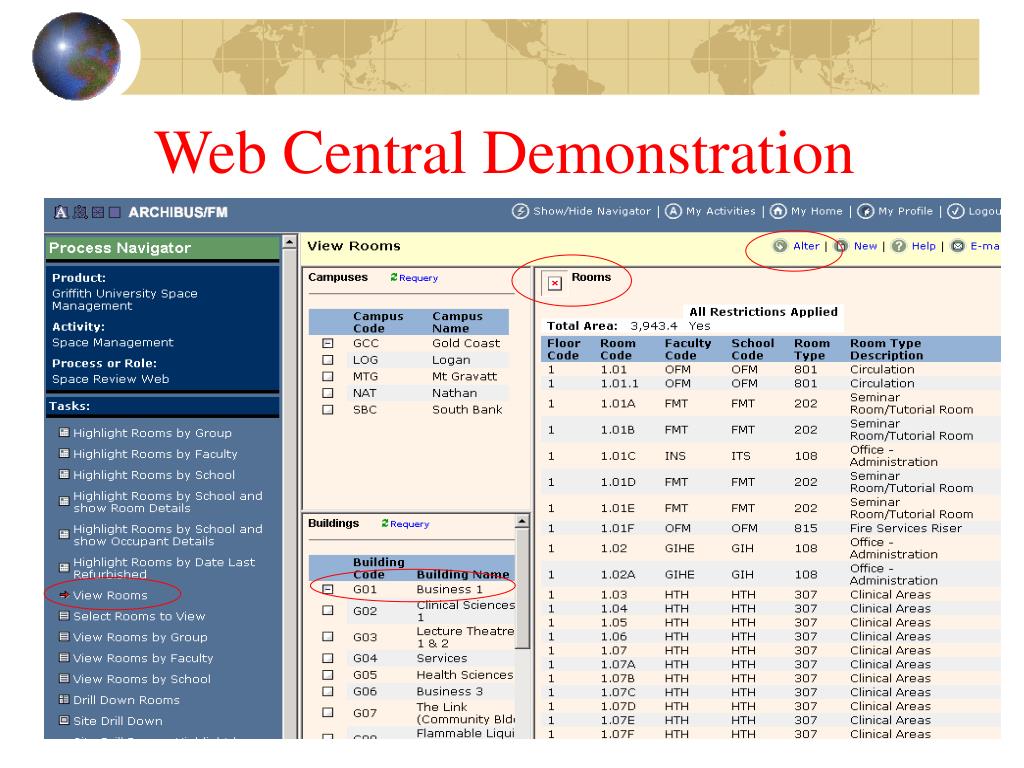Click the Buildings panel scroll up arrow
The image size is (1024, 768).
522,521
